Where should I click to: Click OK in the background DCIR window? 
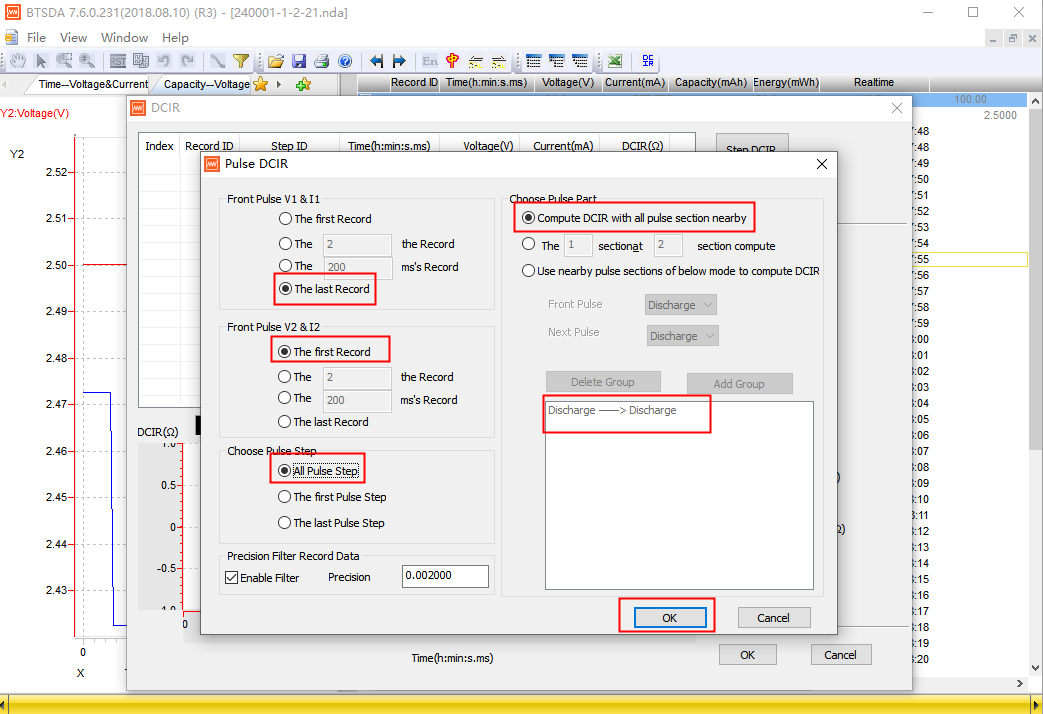[x=748, y=655]
